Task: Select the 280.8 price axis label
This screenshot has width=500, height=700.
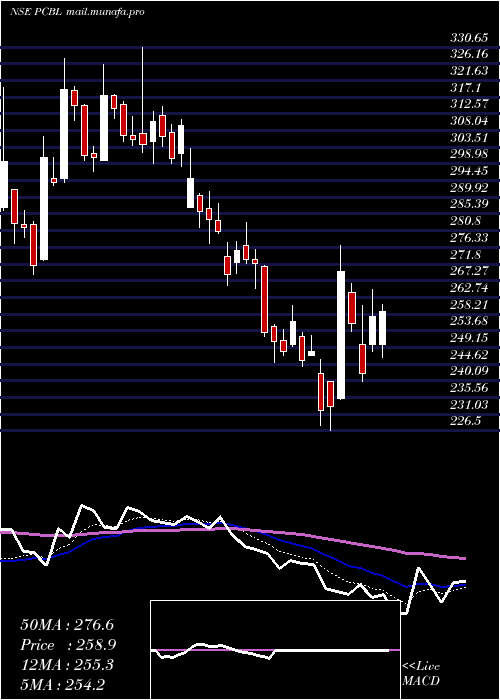Action: [x=465, y=221]
